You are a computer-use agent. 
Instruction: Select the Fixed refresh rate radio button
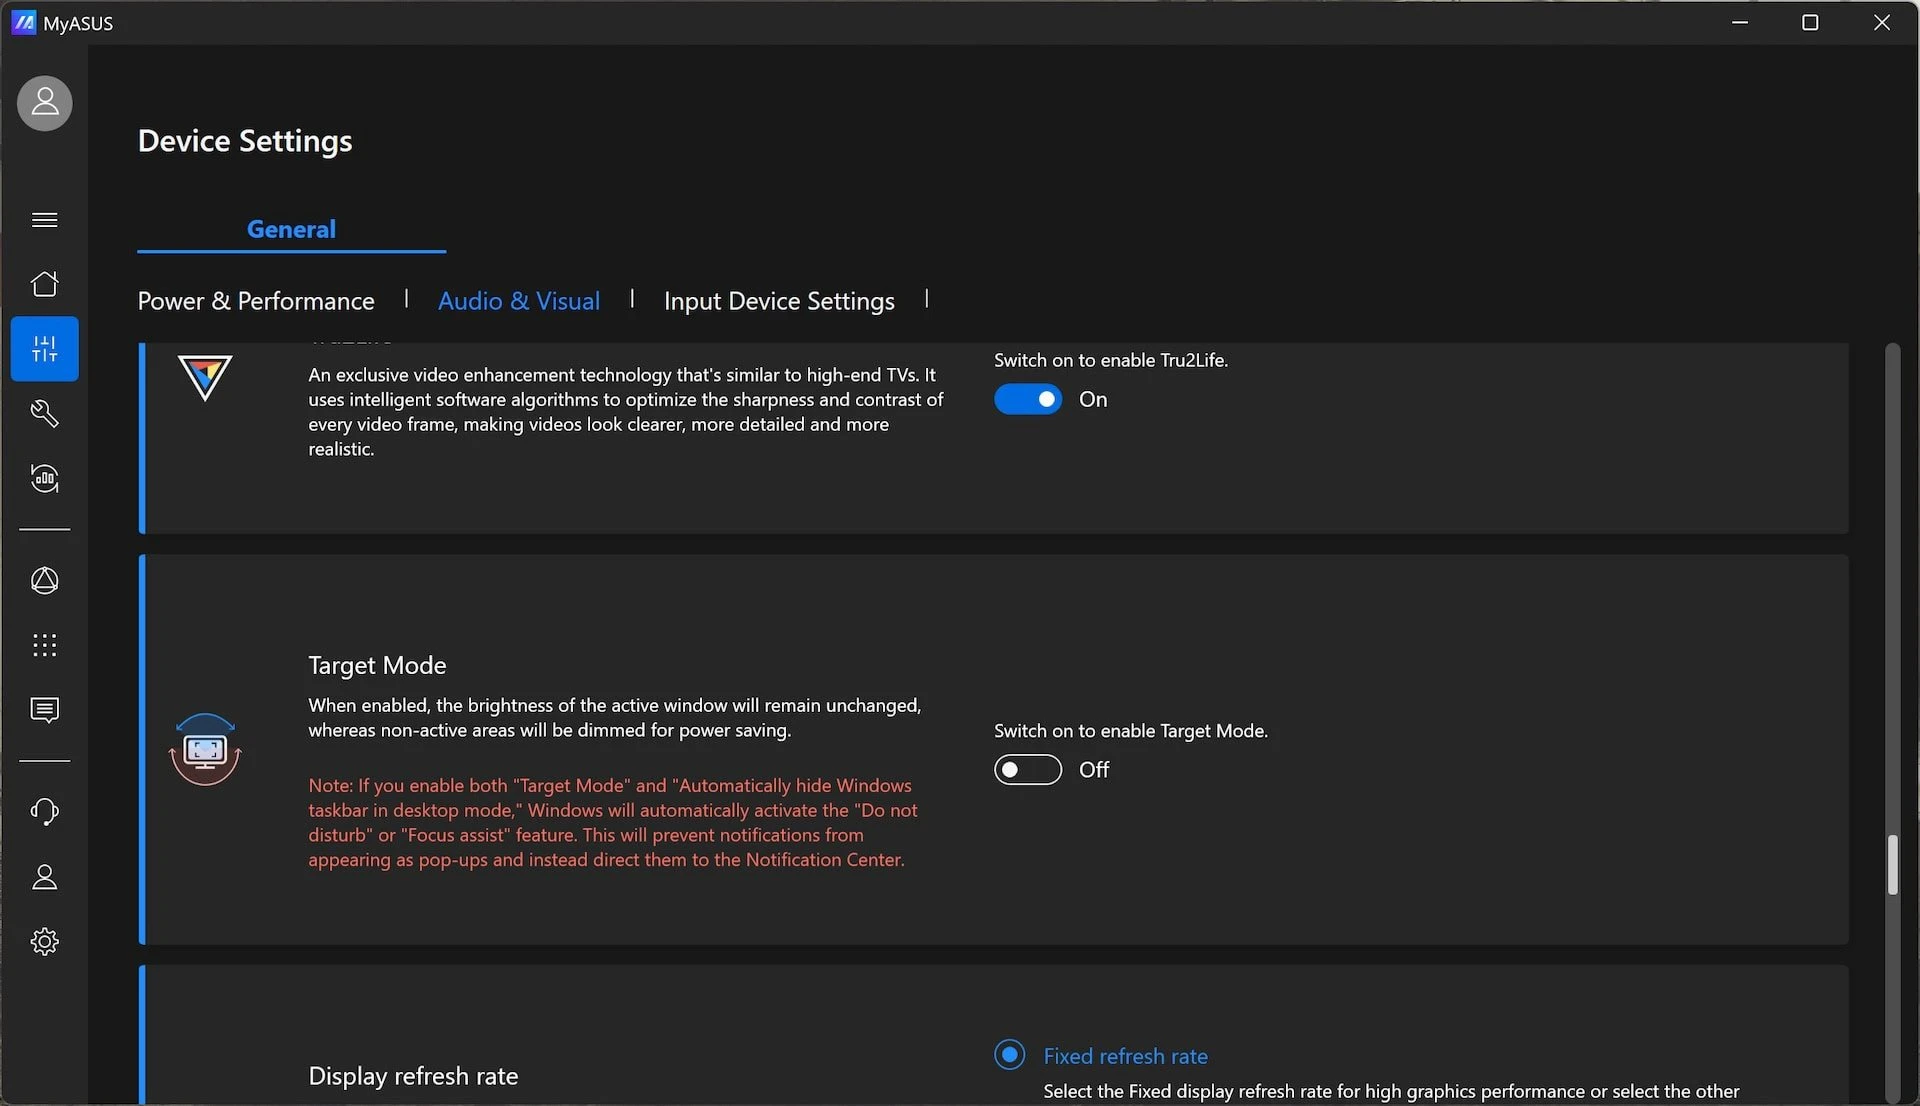[1010, 1055]
